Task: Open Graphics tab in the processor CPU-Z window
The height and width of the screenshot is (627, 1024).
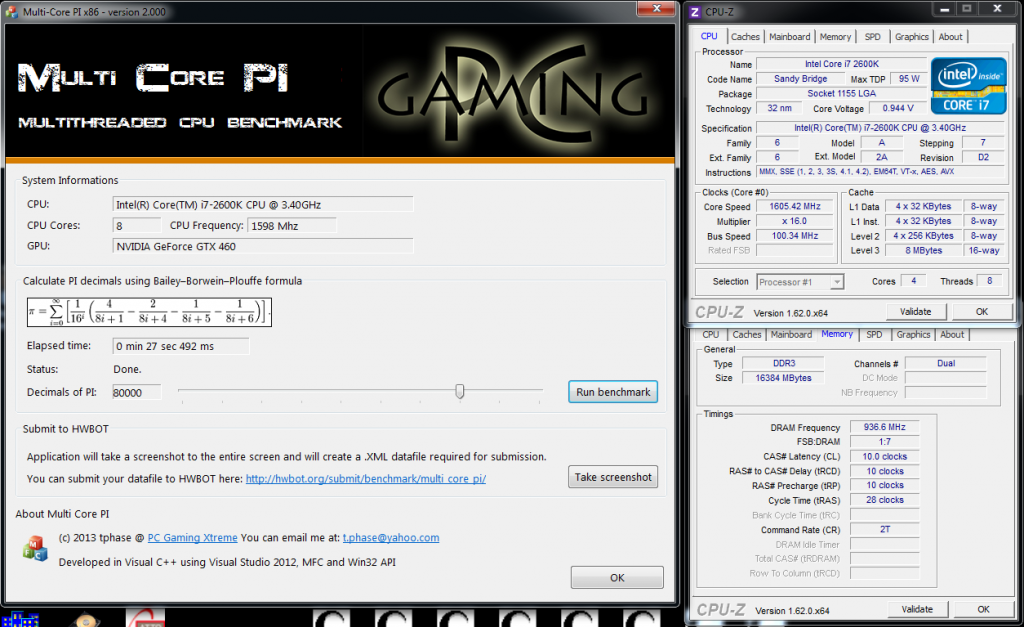Action: (912, 37)
